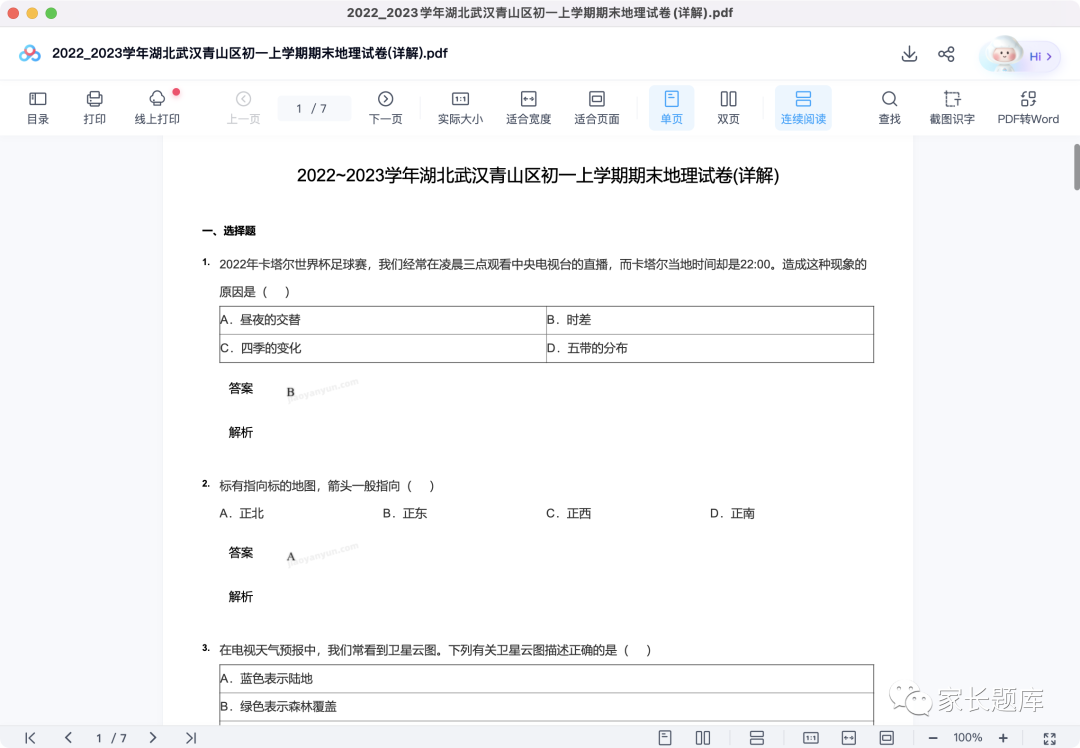The height and width of the screenshot is (748, 1080).
Task: Click question 2 option C. 正西
Action: (x=569, y=513)
